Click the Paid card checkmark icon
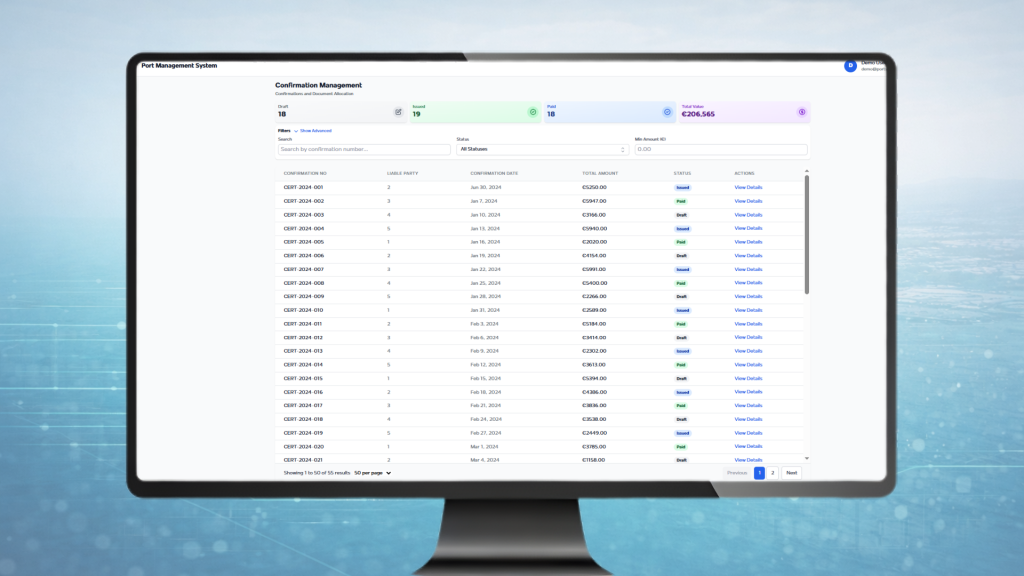 pos(667,112)
